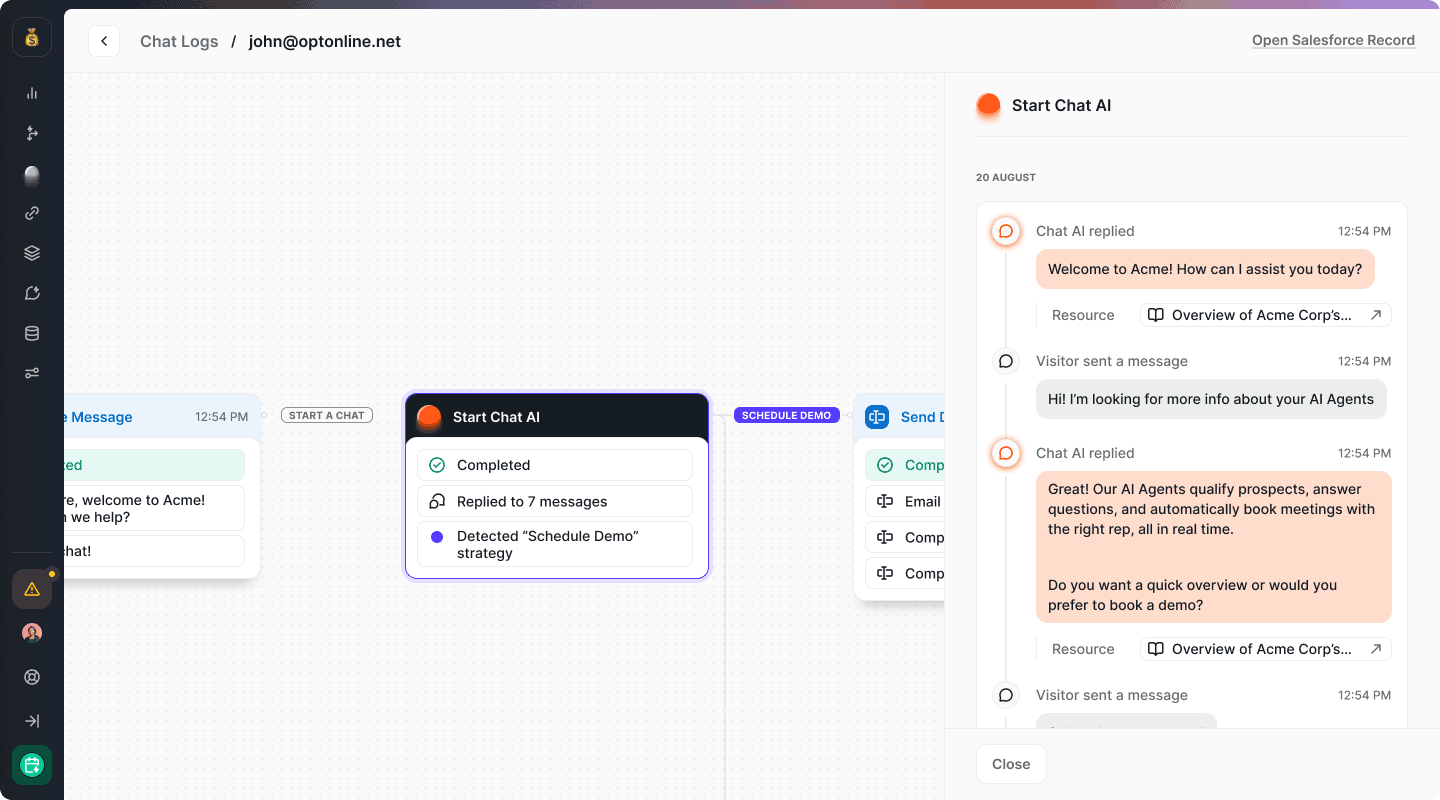Click the sign-out arrow icon in the sidebar
The image size is (1440, 800).
31,721
